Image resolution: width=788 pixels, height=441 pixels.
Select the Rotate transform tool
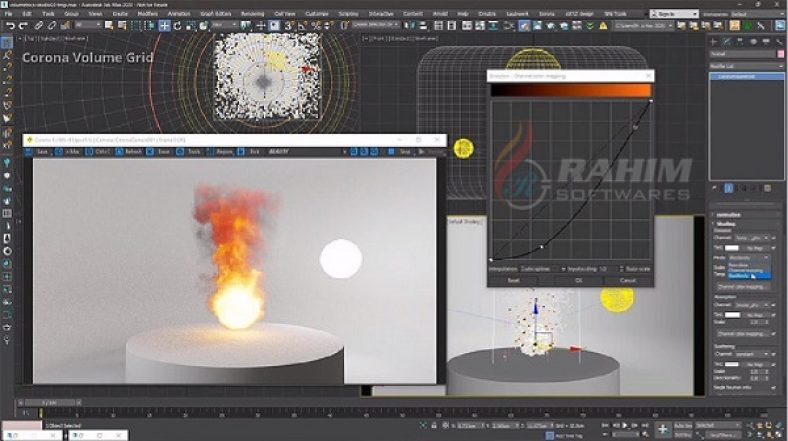(178, 25)
